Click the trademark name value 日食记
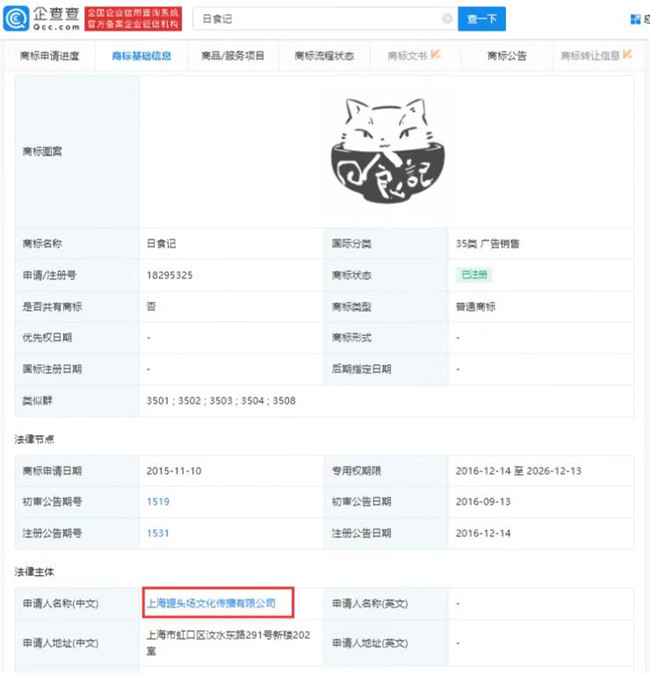Image resolution: width=650 pixels, height=674 pixels. tap(161, 244)
